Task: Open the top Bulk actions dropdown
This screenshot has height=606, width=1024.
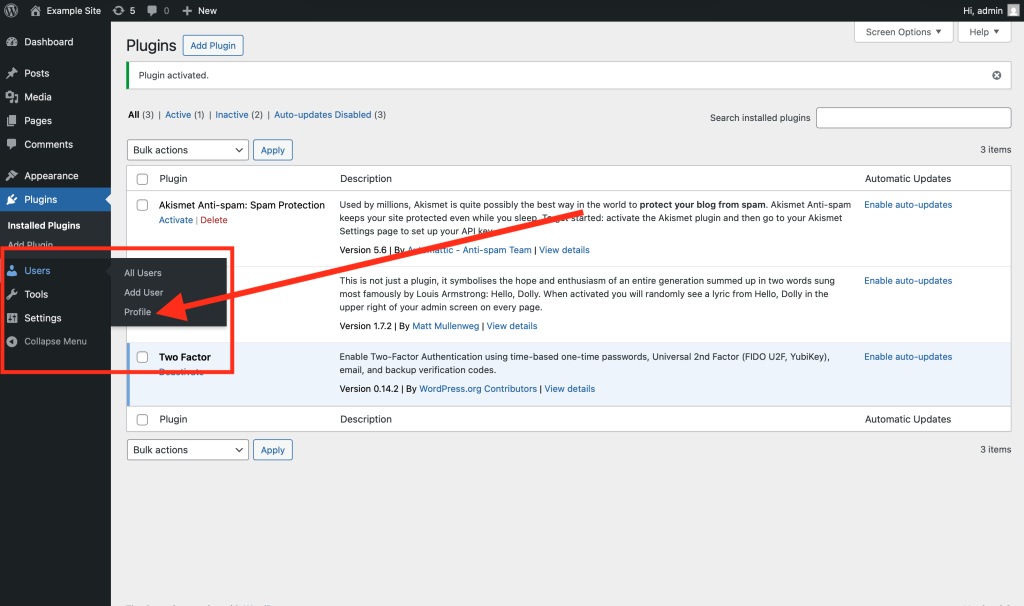Action: [x=187, y=150]
